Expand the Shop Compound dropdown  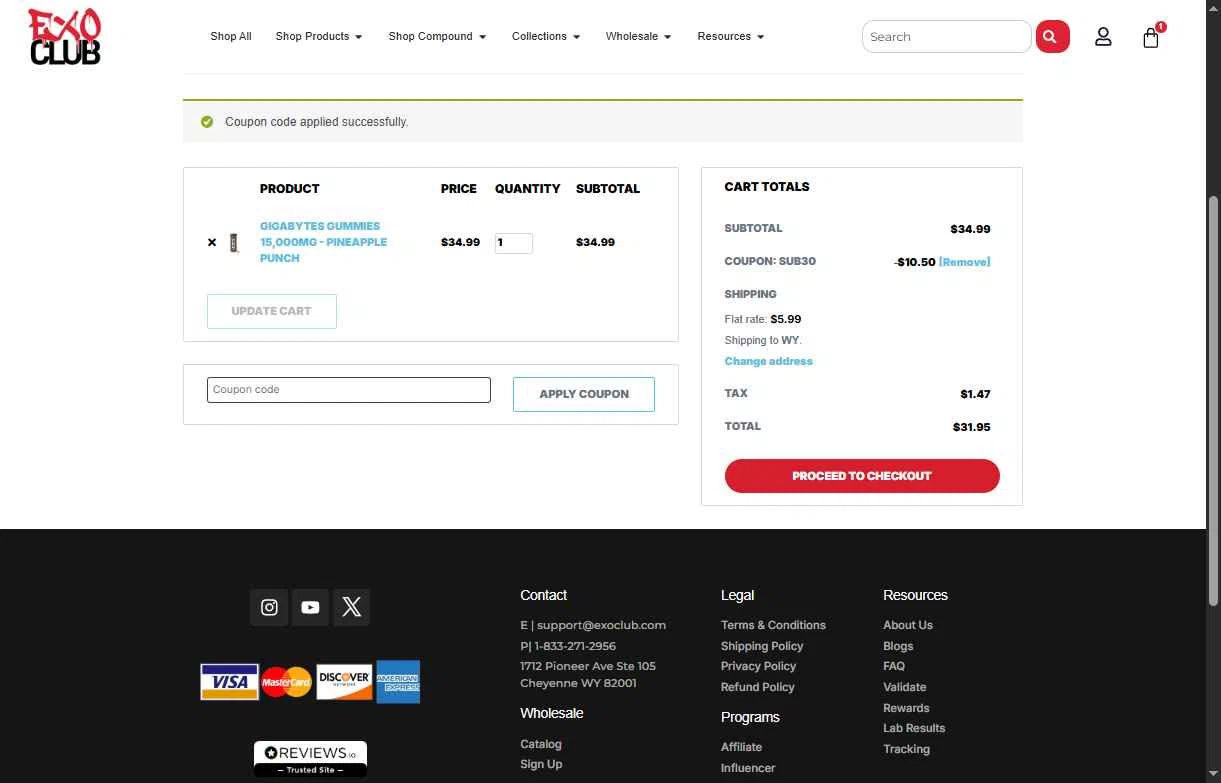(437, 37)
